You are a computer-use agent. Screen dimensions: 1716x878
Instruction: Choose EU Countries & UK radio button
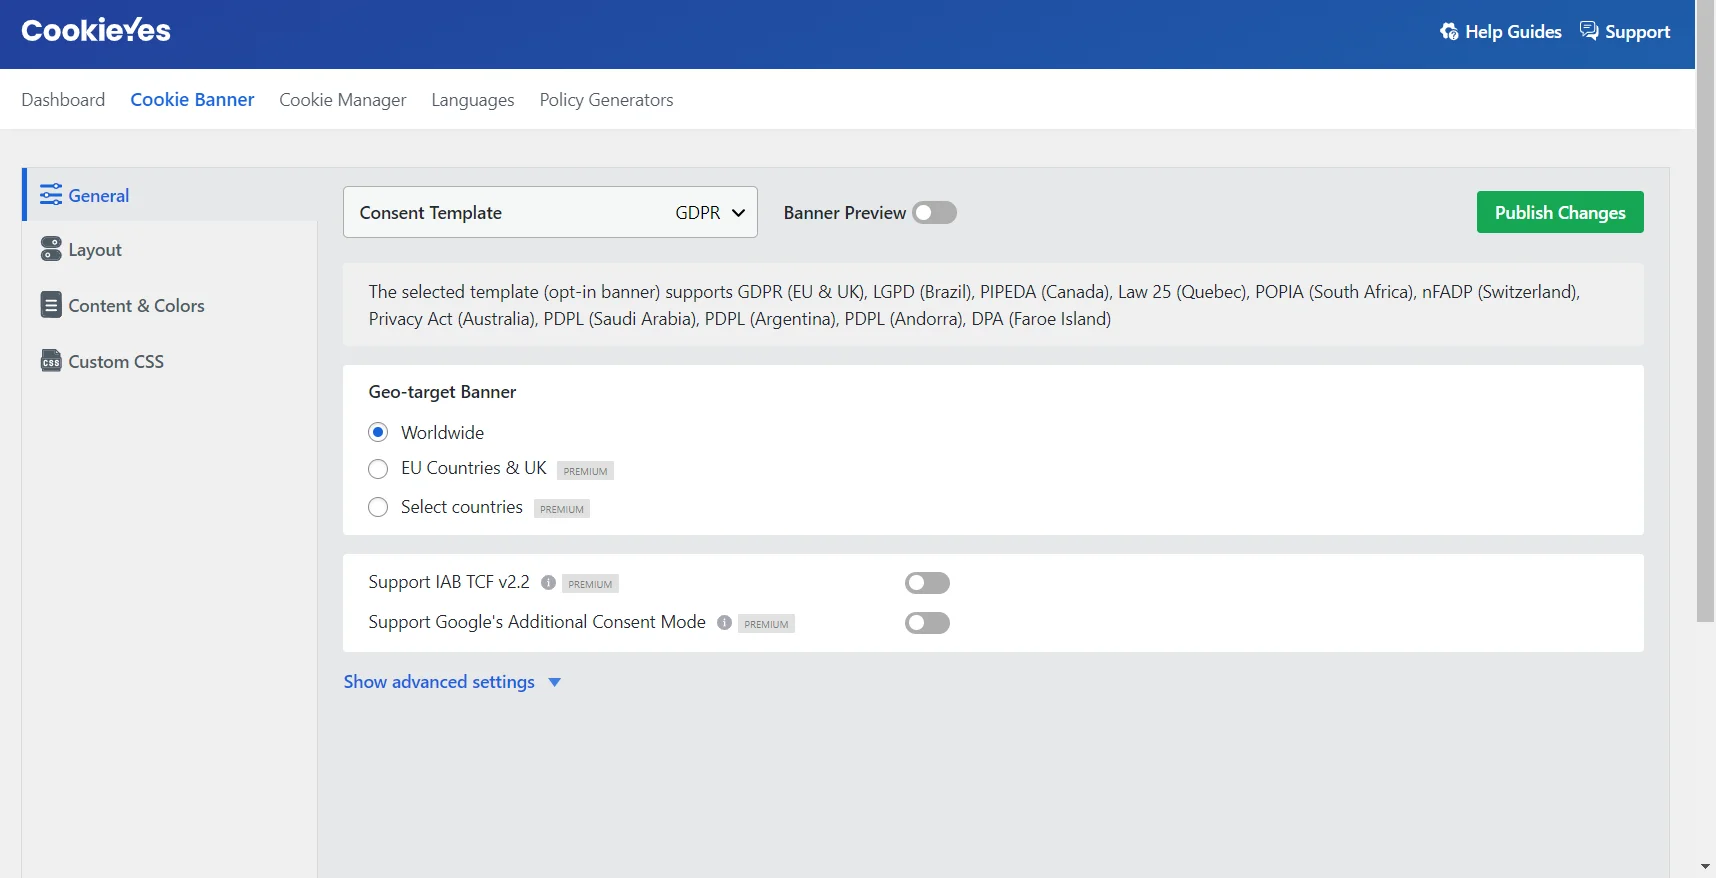tap(378, 469)
